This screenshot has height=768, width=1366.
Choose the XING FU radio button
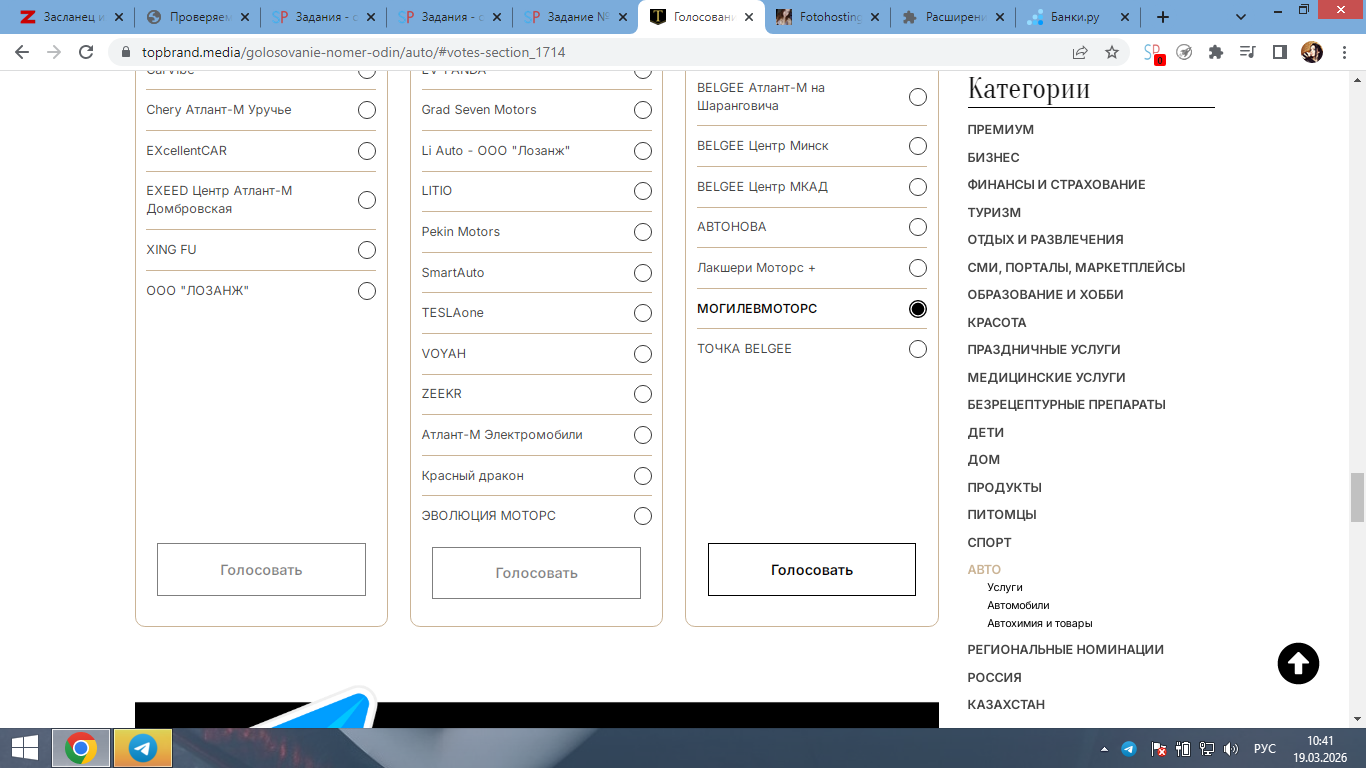(x=367, y=250)
